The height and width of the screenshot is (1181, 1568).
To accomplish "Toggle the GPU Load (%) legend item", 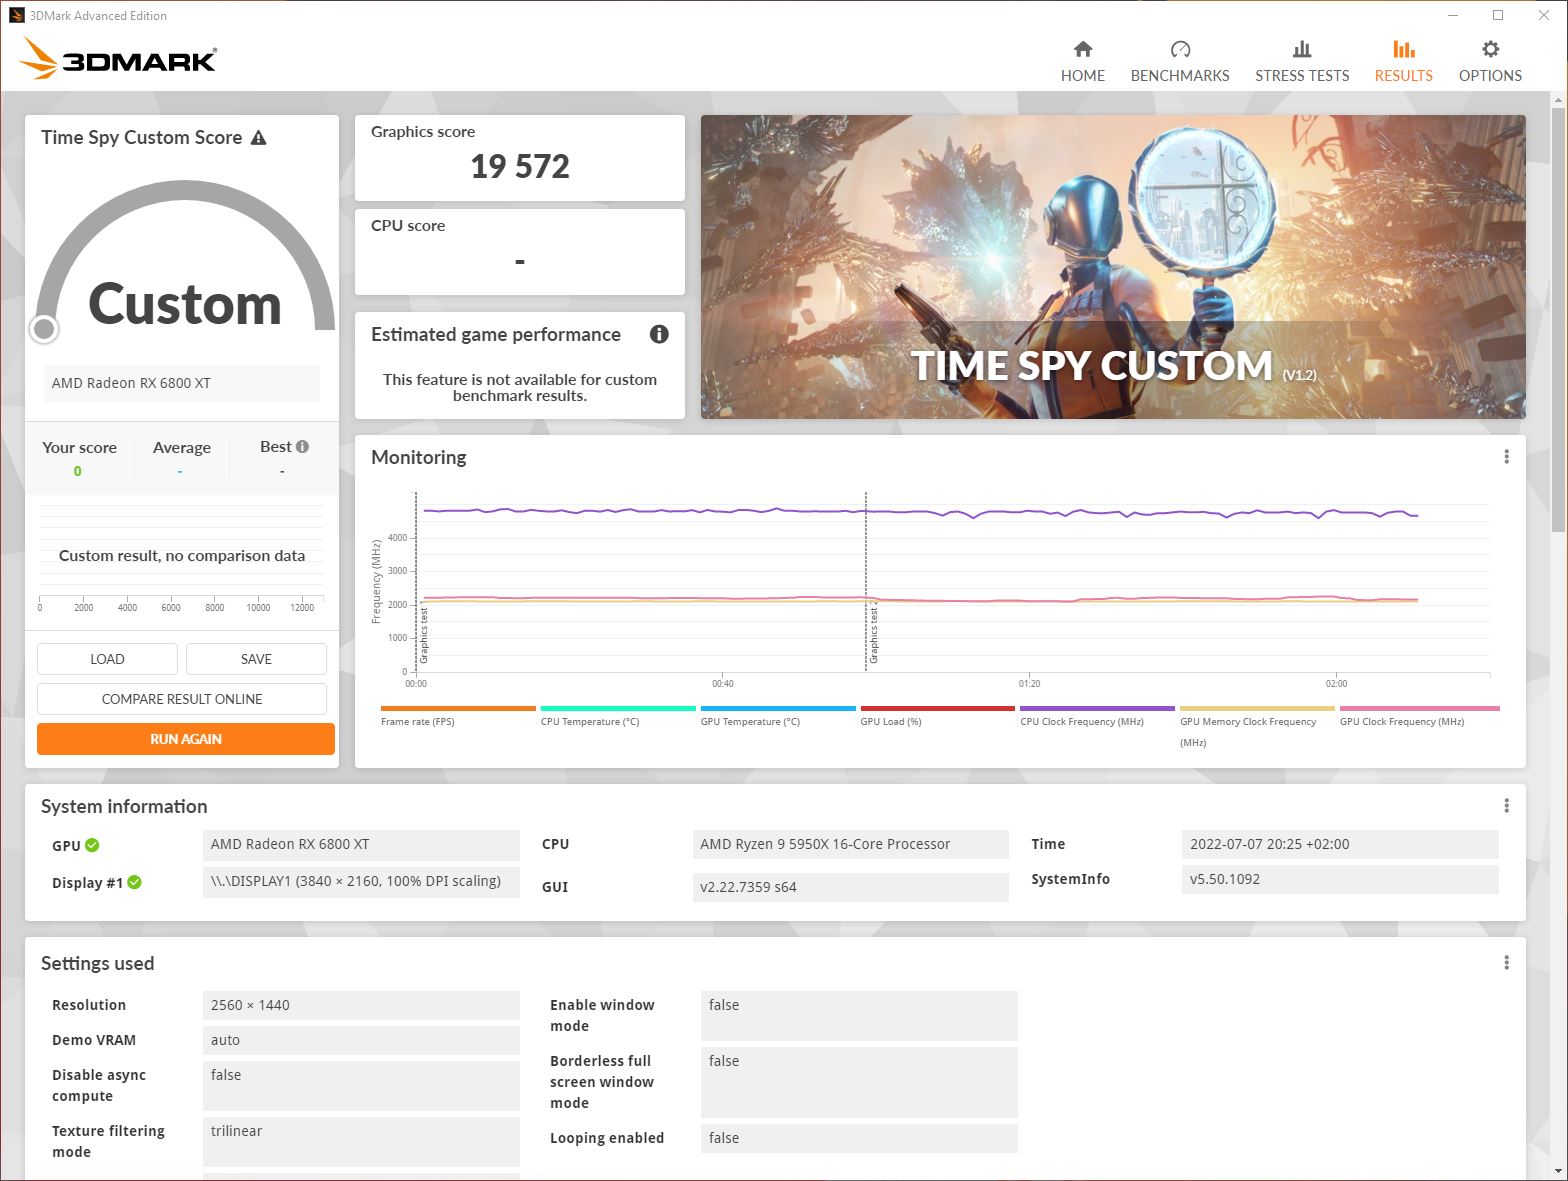I will point(937,717).
